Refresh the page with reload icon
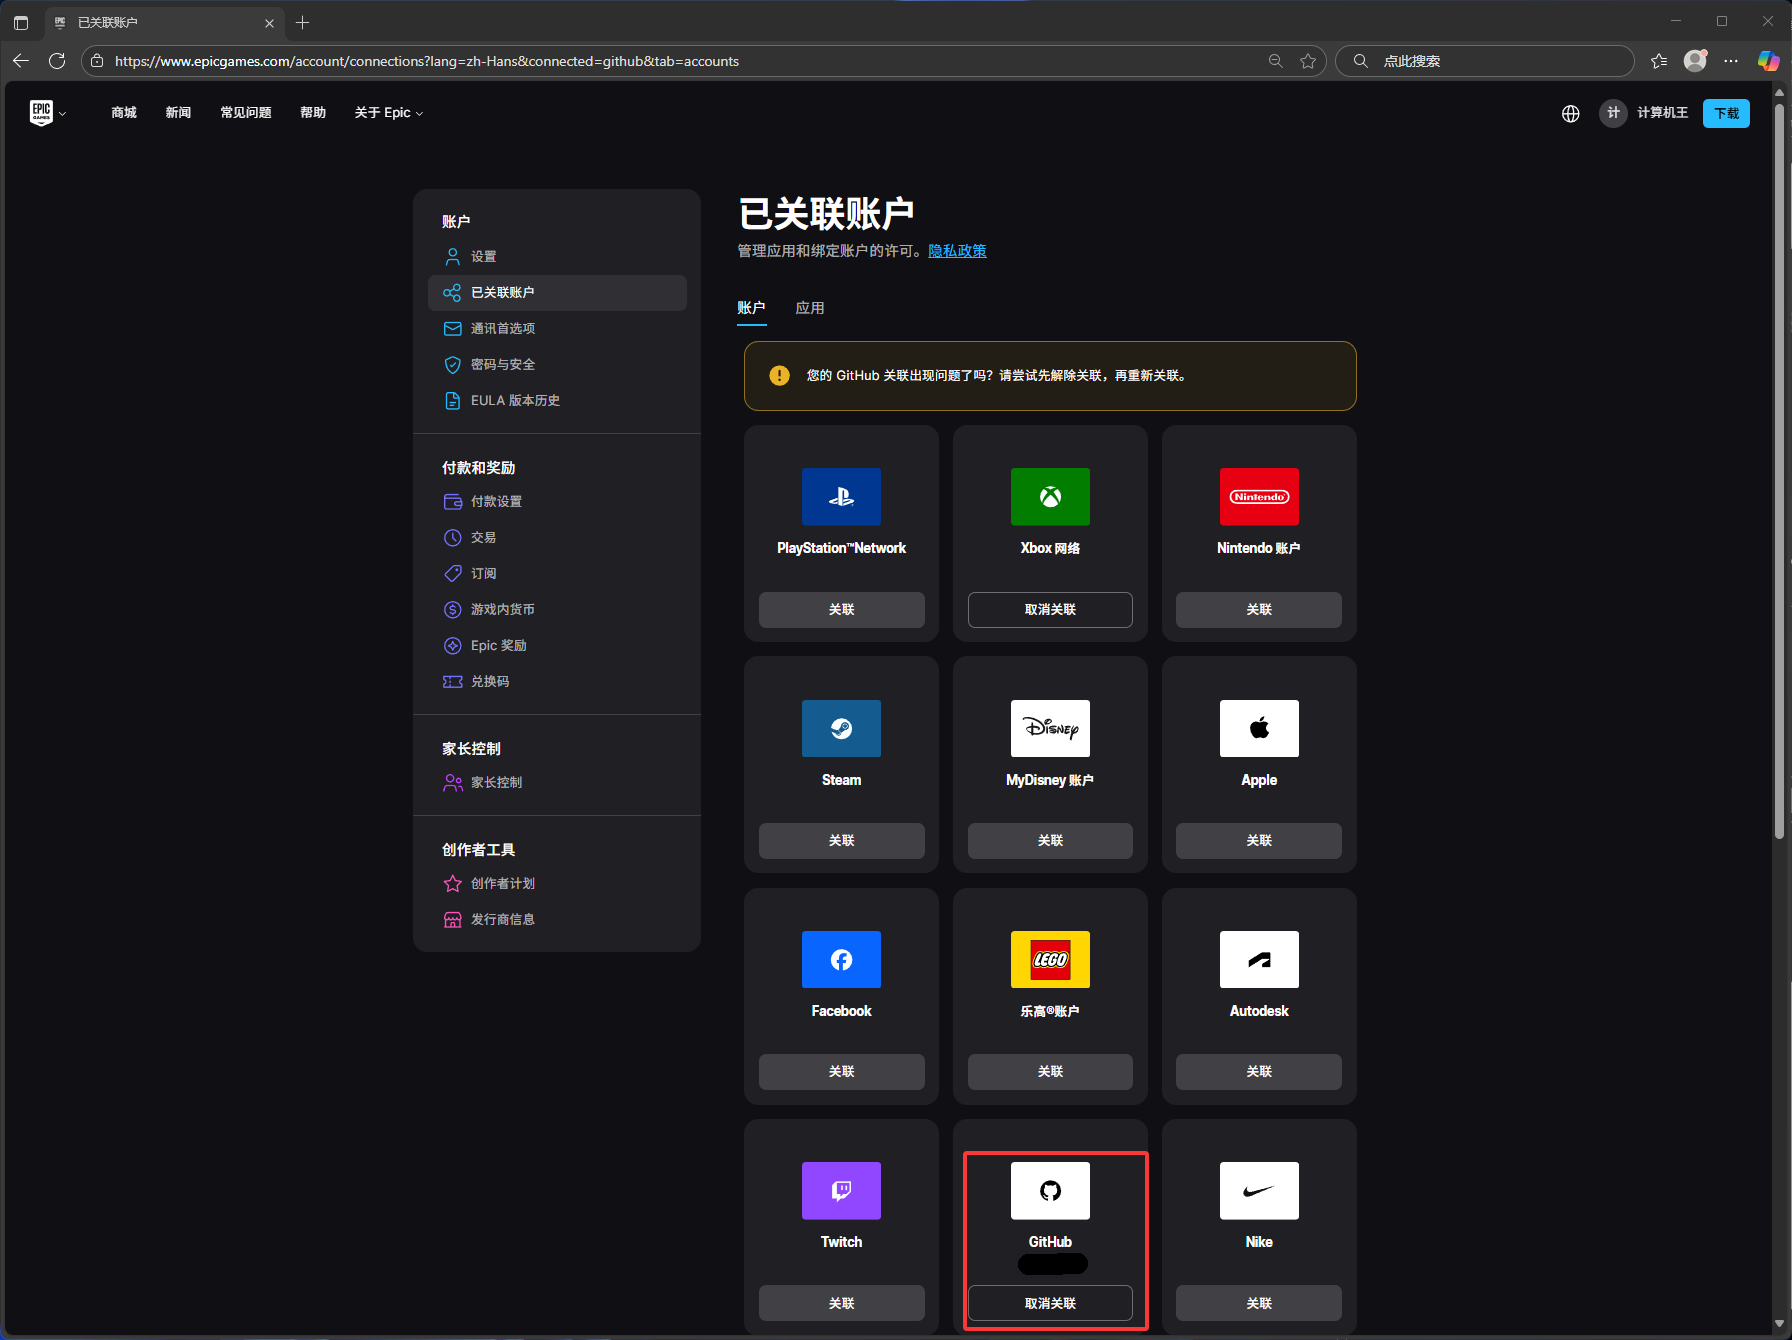This screenshot has width=1792, height=1340. click(x=57, y=61)
